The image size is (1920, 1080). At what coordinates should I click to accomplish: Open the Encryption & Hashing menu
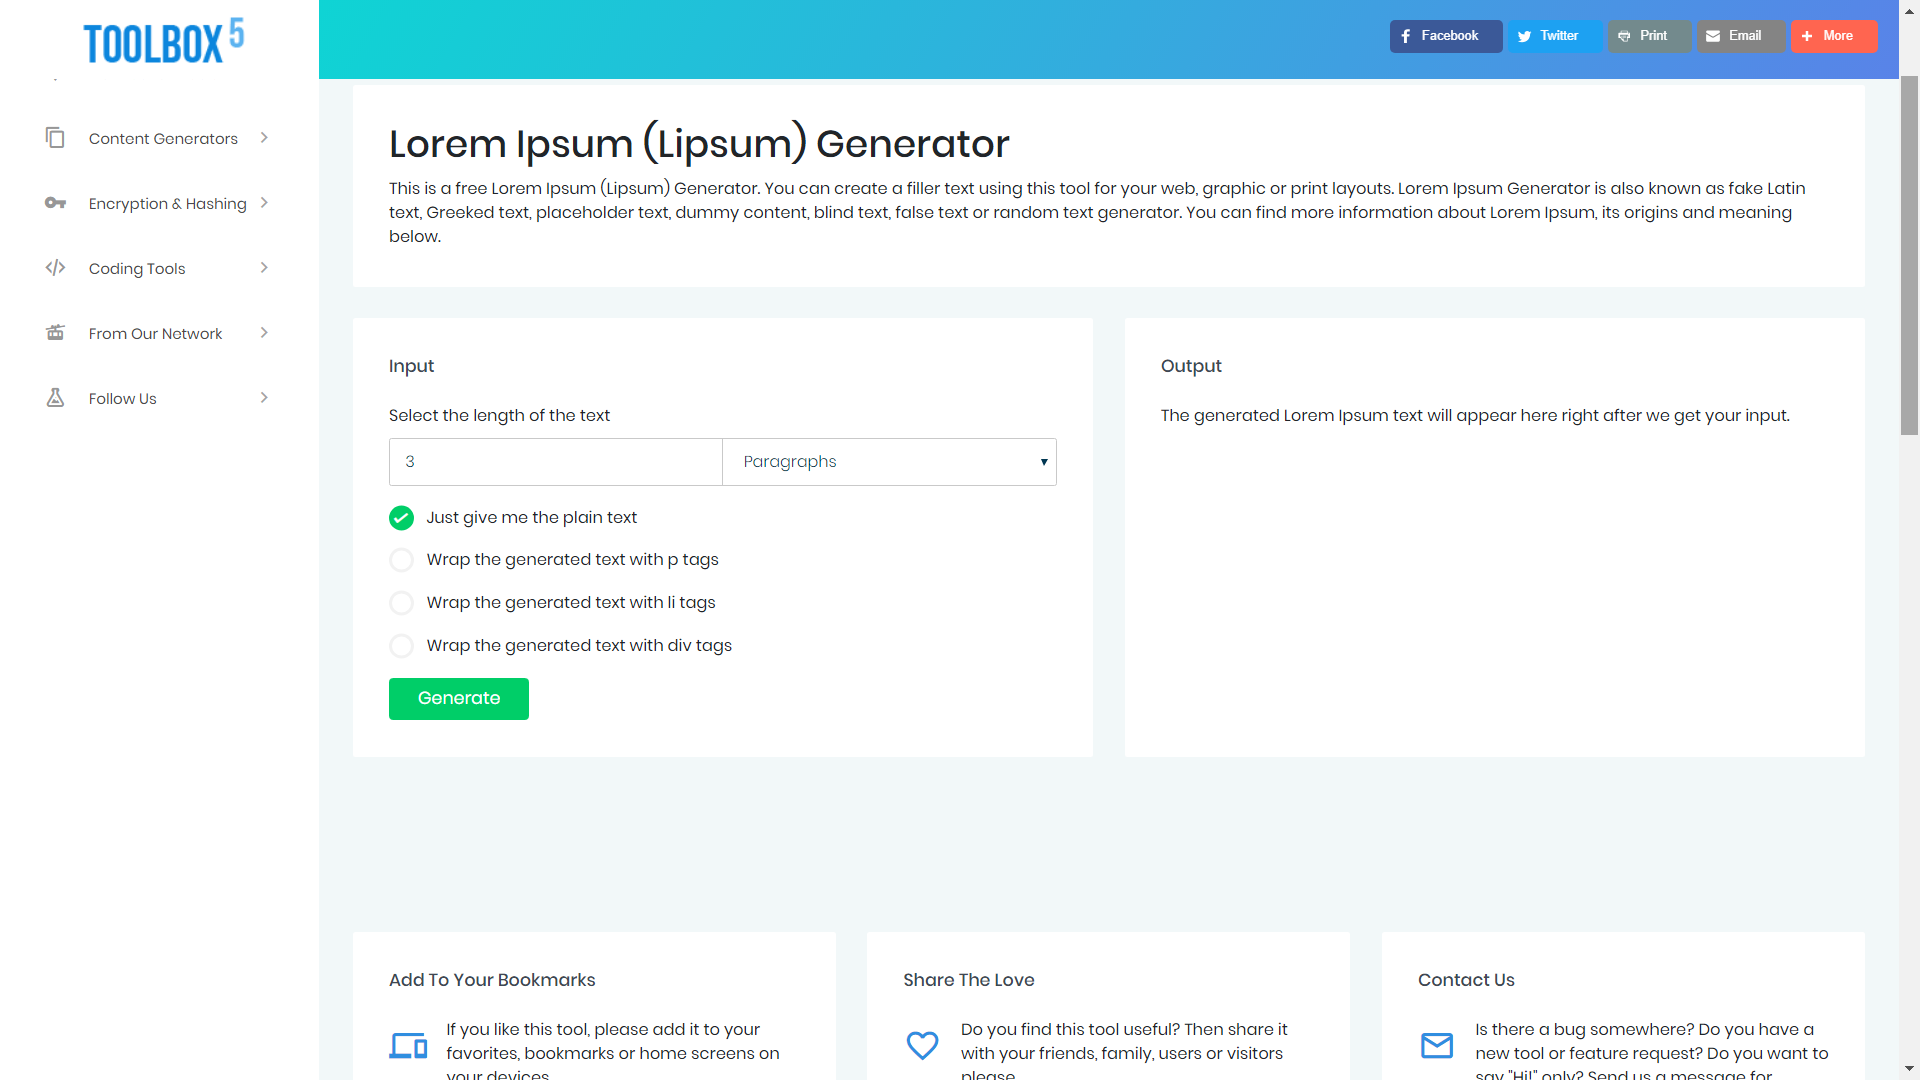(167, 204)
